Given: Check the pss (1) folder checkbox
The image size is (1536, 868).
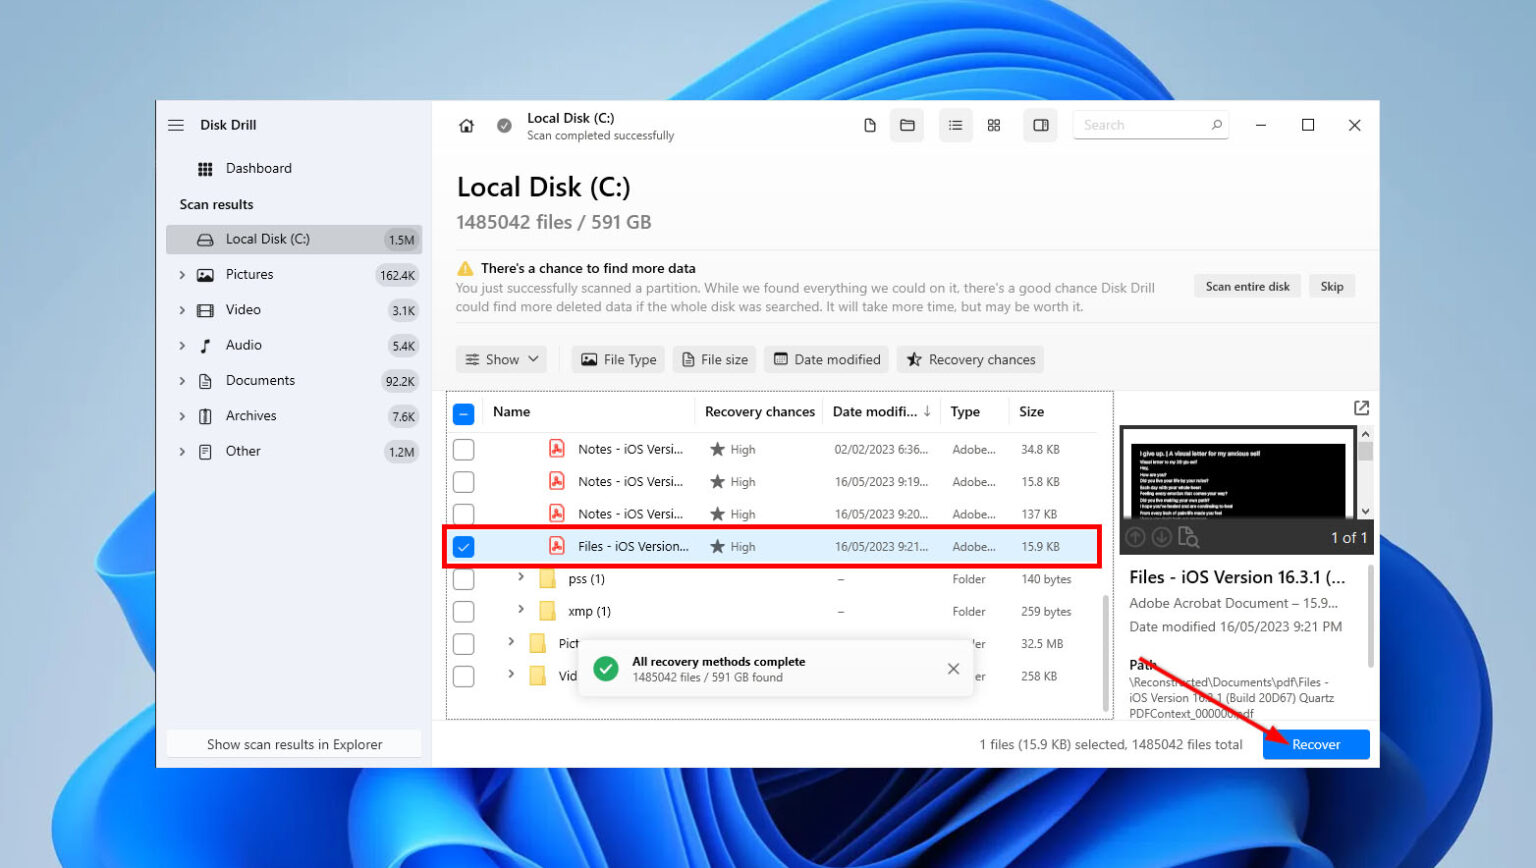Looking at the screenshot, I should click(x=463, y=578).
